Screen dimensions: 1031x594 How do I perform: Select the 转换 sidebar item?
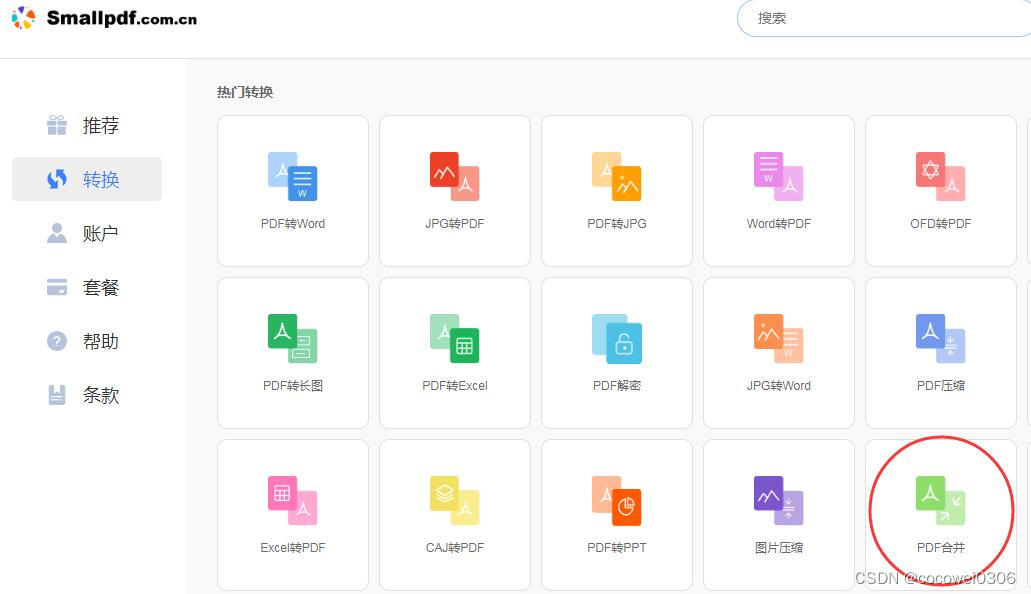[x=87, y=179]
